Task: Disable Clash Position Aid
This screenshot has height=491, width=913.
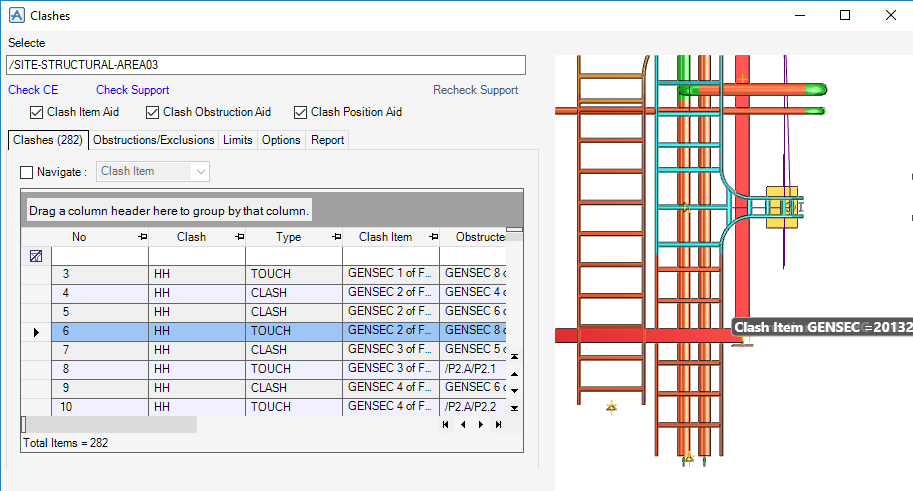Action: 300,112
